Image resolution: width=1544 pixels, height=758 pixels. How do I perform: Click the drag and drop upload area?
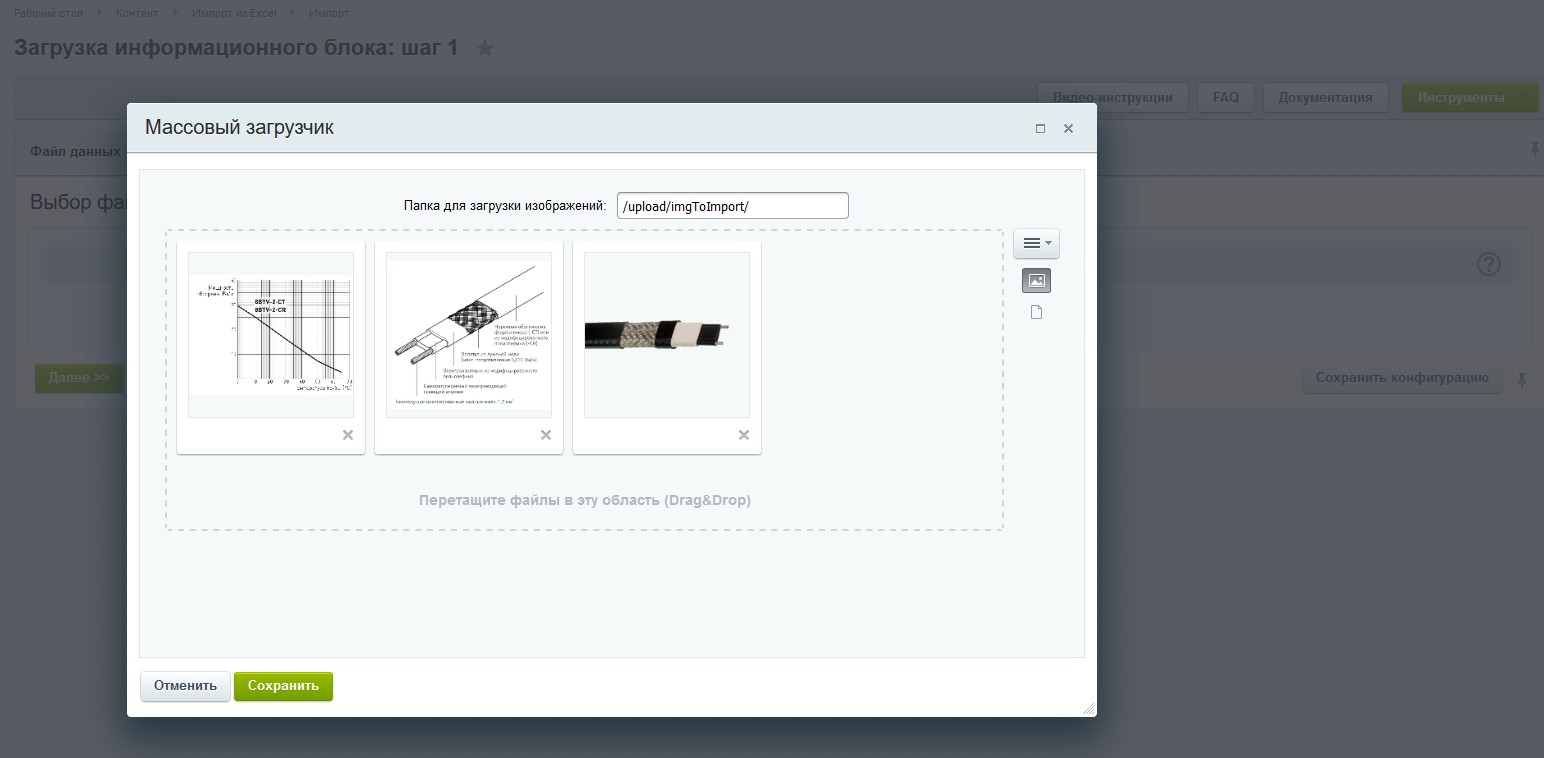click(x=585, y=500)
